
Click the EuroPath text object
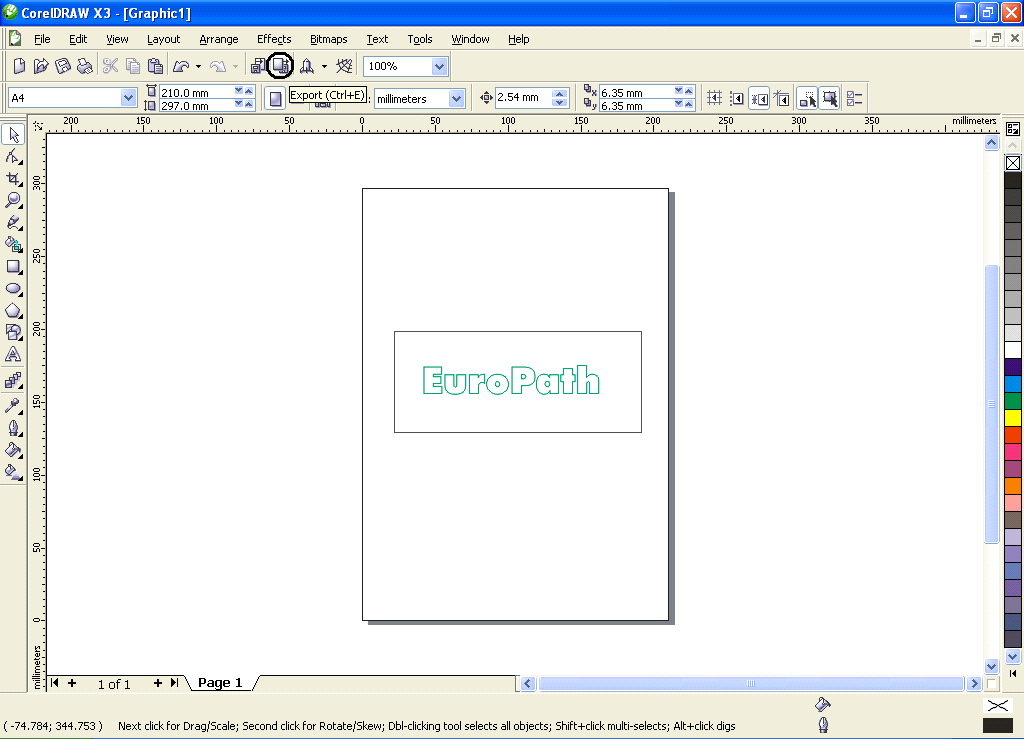pos(511,381)
